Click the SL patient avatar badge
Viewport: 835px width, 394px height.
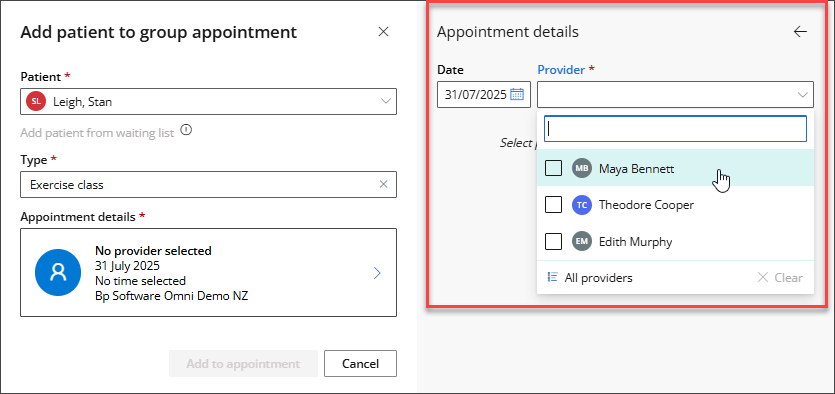point(36,101)
